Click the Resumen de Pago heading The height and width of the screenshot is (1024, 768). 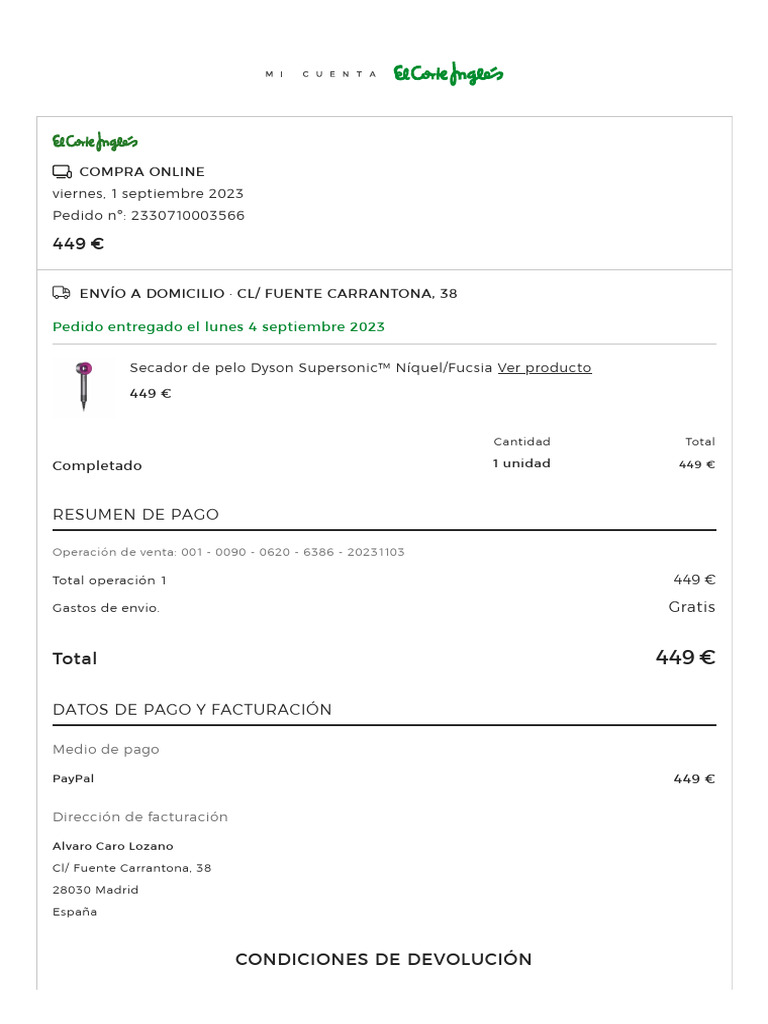136,515
